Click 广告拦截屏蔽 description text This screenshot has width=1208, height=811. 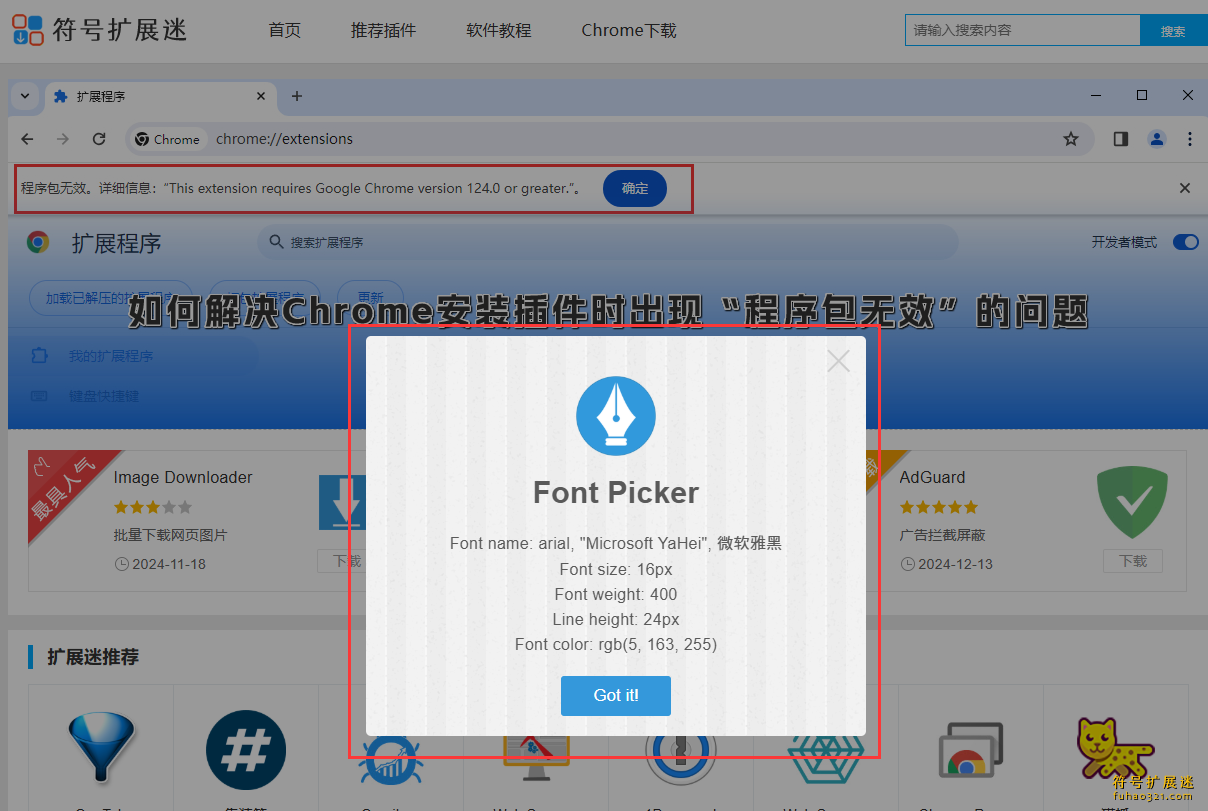click(x=942, y=535)
